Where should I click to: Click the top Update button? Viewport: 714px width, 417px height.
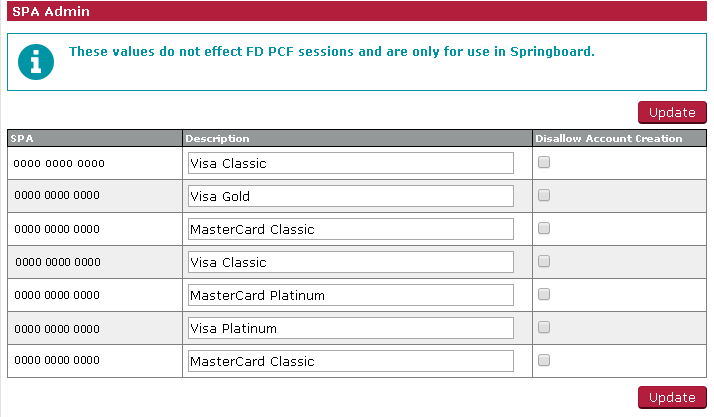(x=672, y=112)
